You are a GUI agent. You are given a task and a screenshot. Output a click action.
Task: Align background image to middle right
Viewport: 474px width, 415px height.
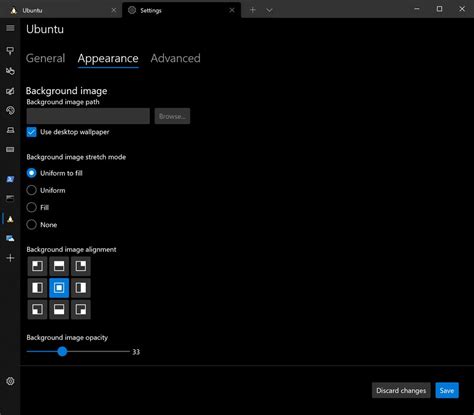[x=81, y=288]
